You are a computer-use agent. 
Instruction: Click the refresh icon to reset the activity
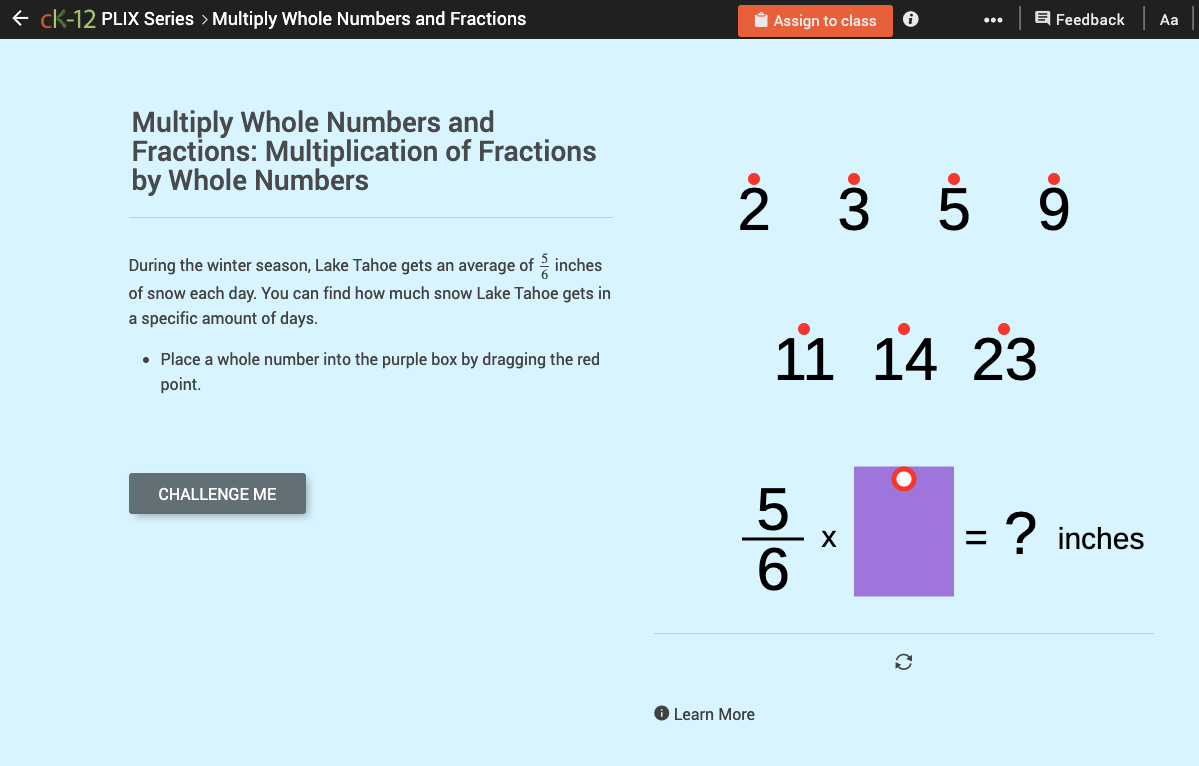pyautogui.click(x=903, y=662)
